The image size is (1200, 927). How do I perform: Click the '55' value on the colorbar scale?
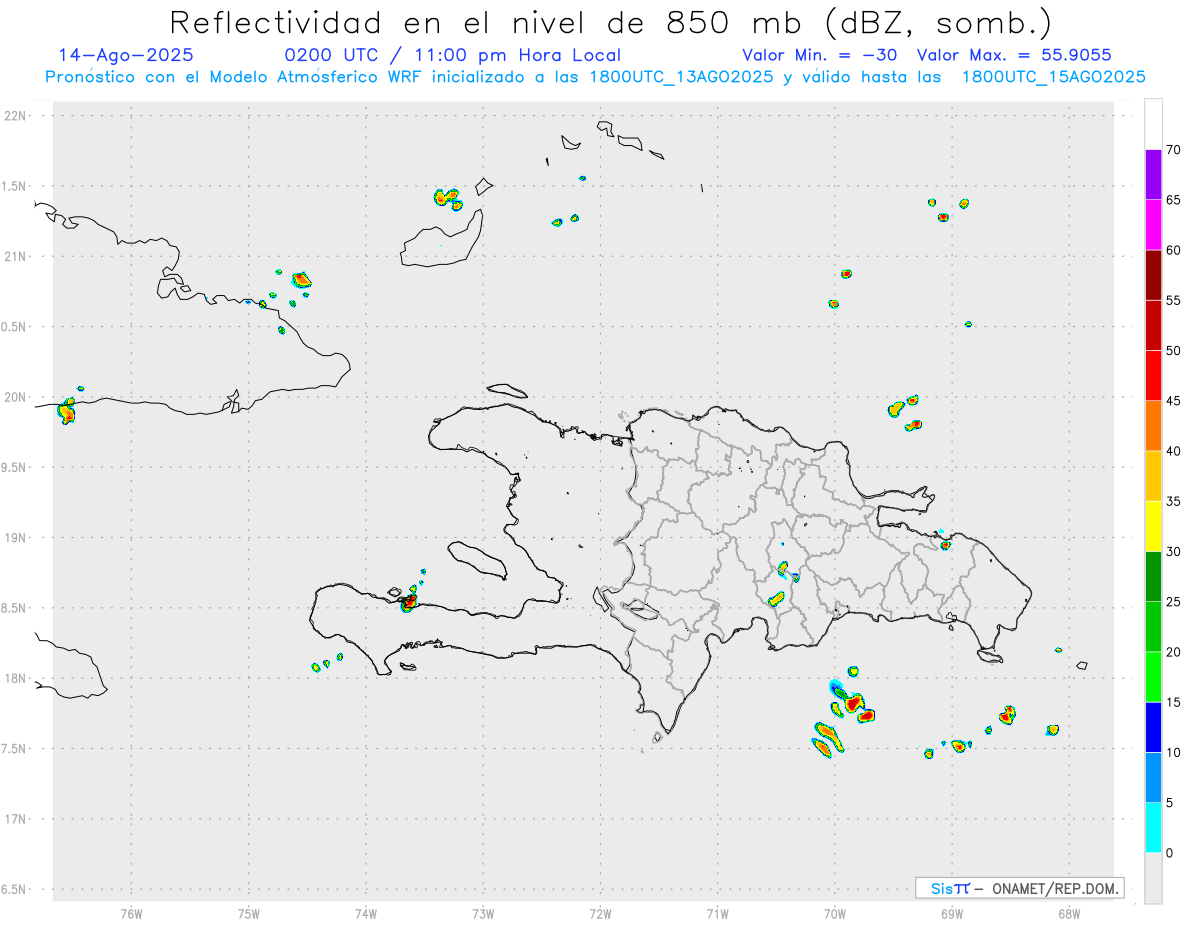(1173, 301)
